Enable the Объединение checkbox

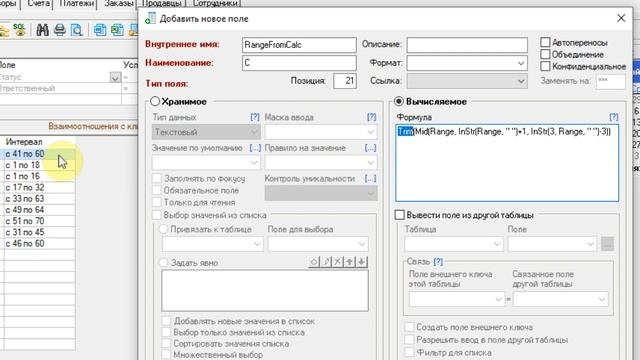545,54
